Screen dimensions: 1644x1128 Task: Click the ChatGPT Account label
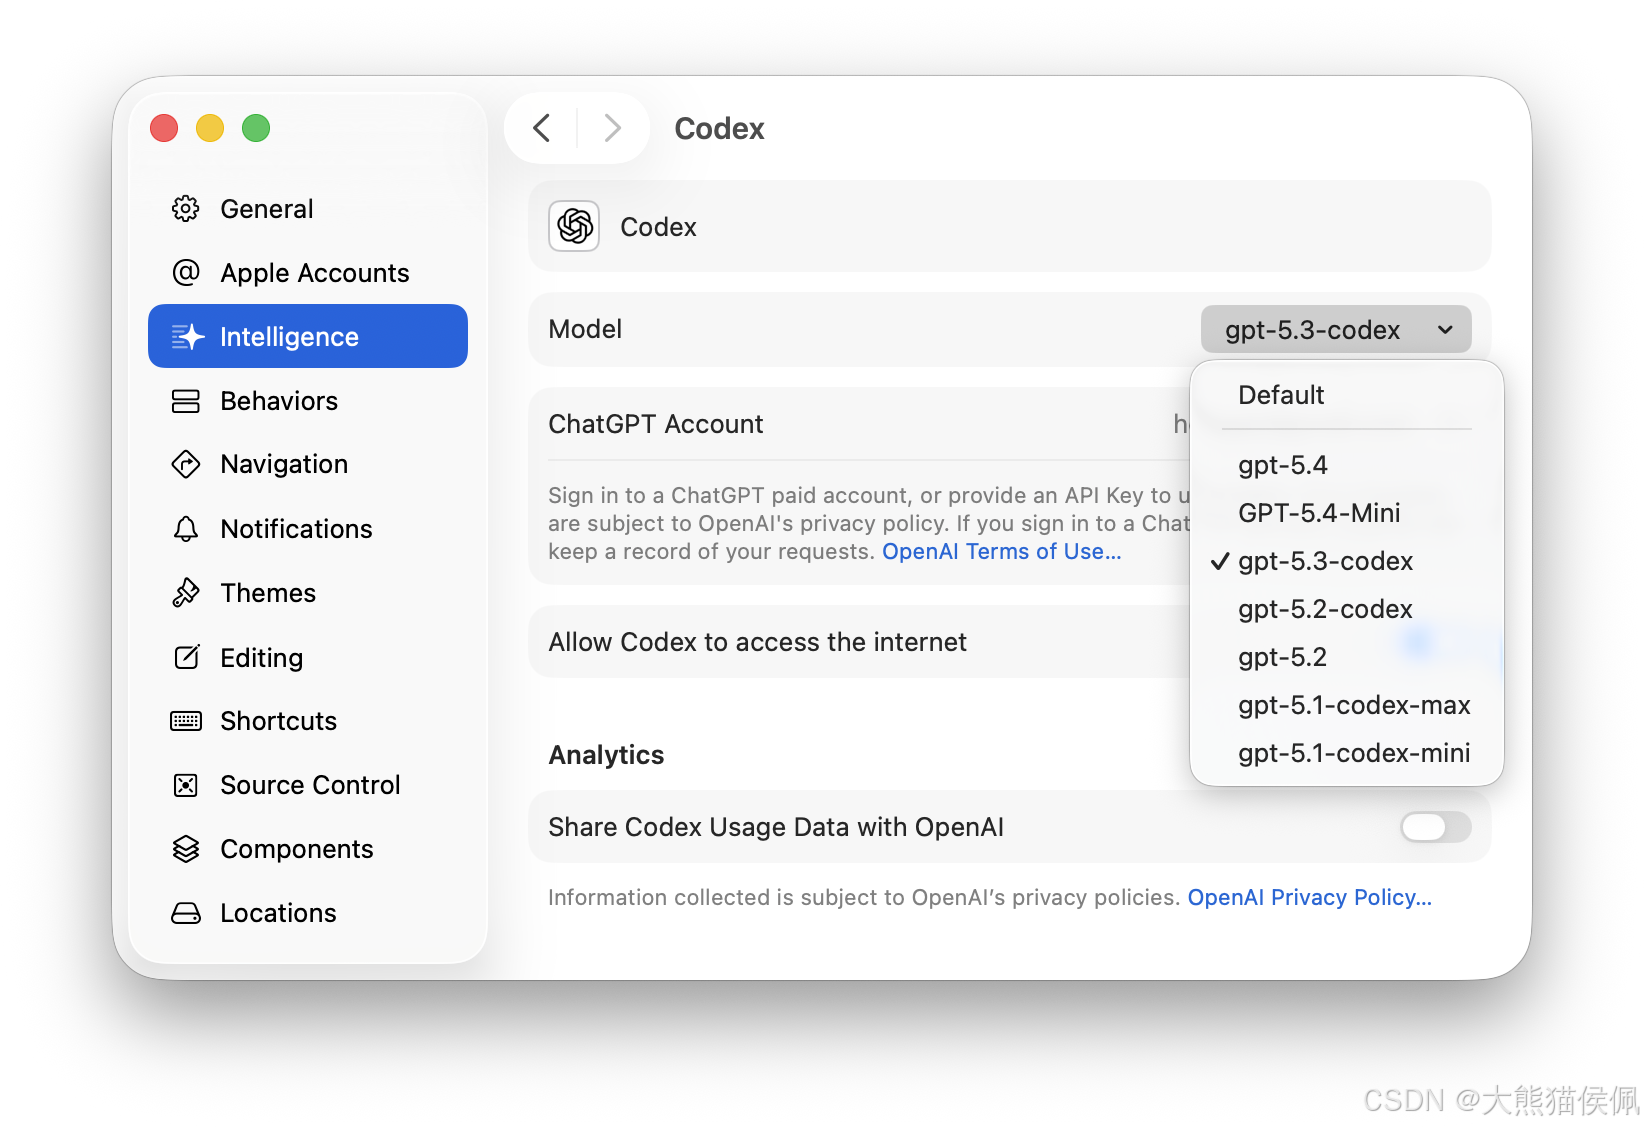pyautogui.click(x=656, y=424)
